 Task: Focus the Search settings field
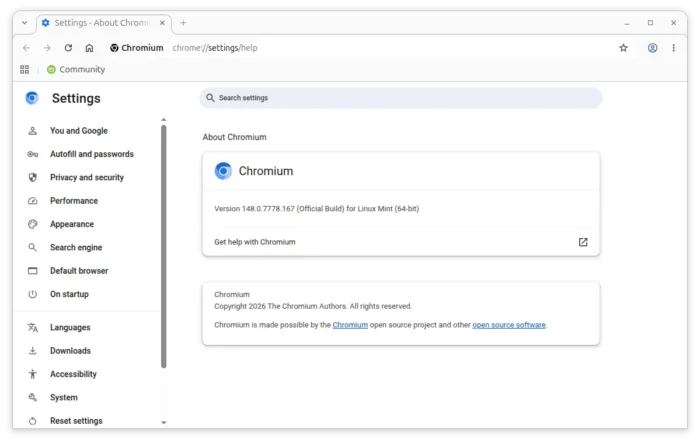pos(401,98)
